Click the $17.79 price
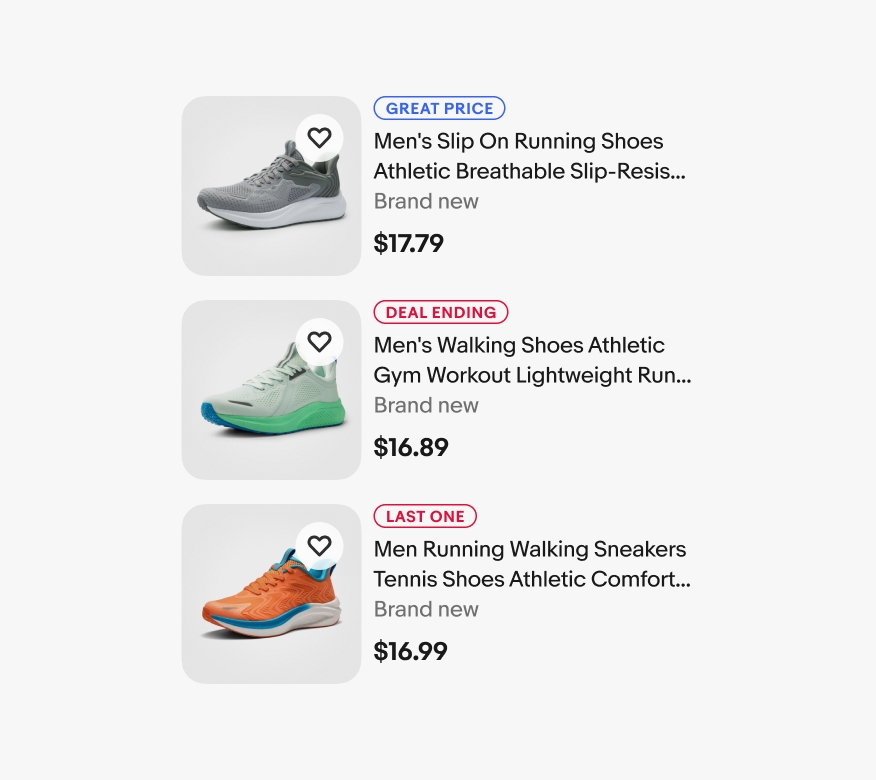 408,243
